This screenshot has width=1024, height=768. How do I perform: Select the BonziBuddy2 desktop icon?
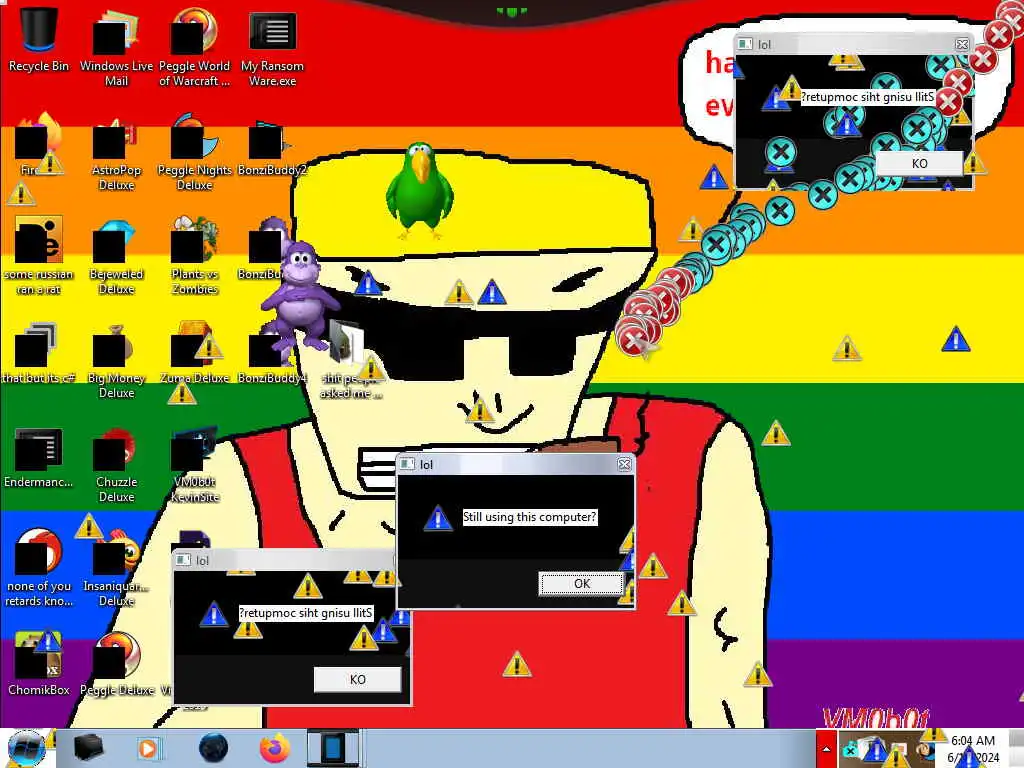272,150
